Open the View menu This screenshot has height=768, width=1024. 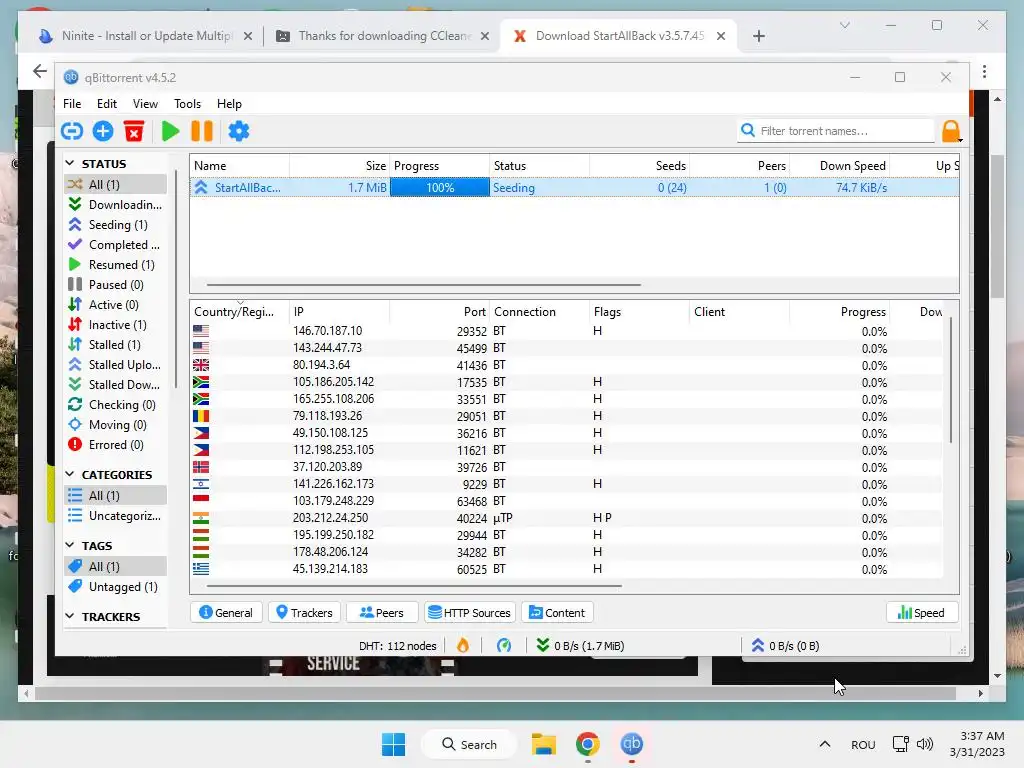pyautogui.click(x=145, y=104)
